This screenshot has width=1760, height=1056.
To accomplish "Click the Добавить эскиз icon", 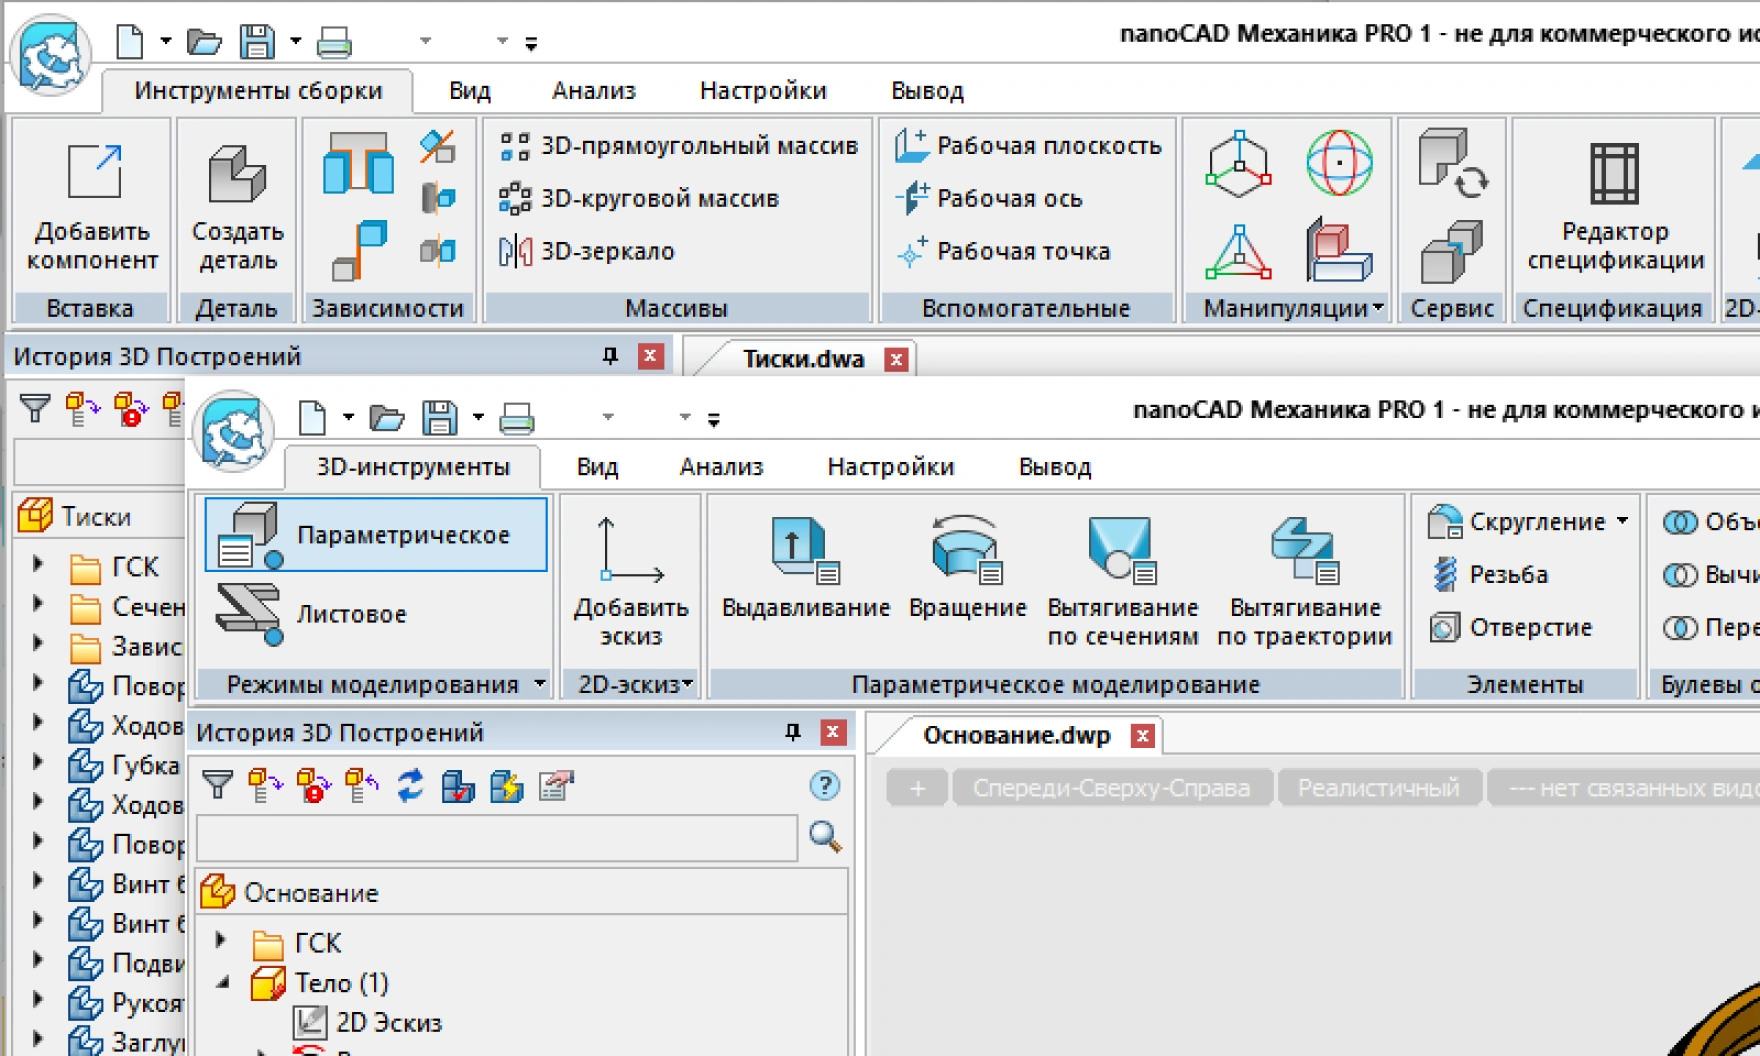I will tap(630, 550).
